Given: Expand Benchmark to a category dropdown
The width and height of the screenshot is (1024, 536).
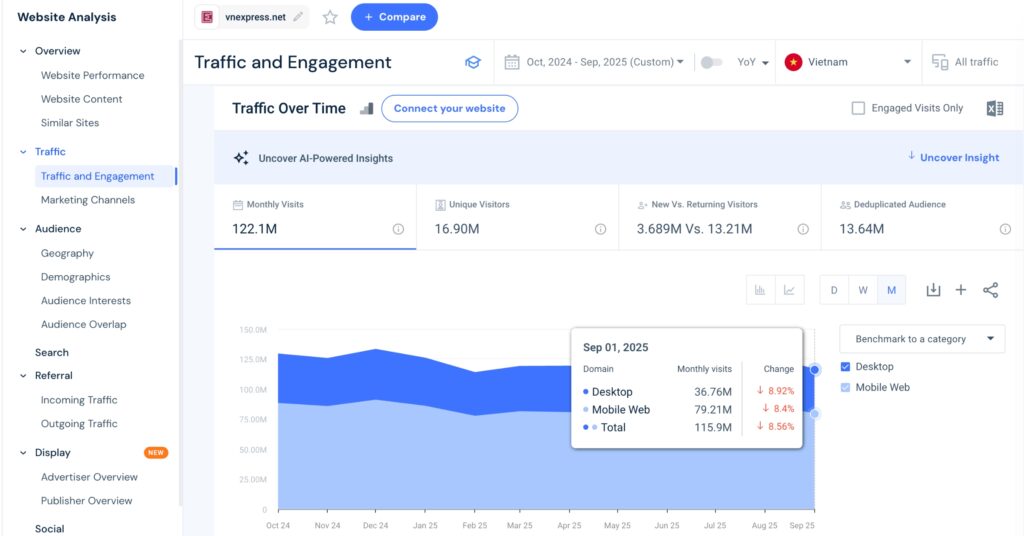Looking at the screenshot, I should point(921,339).
